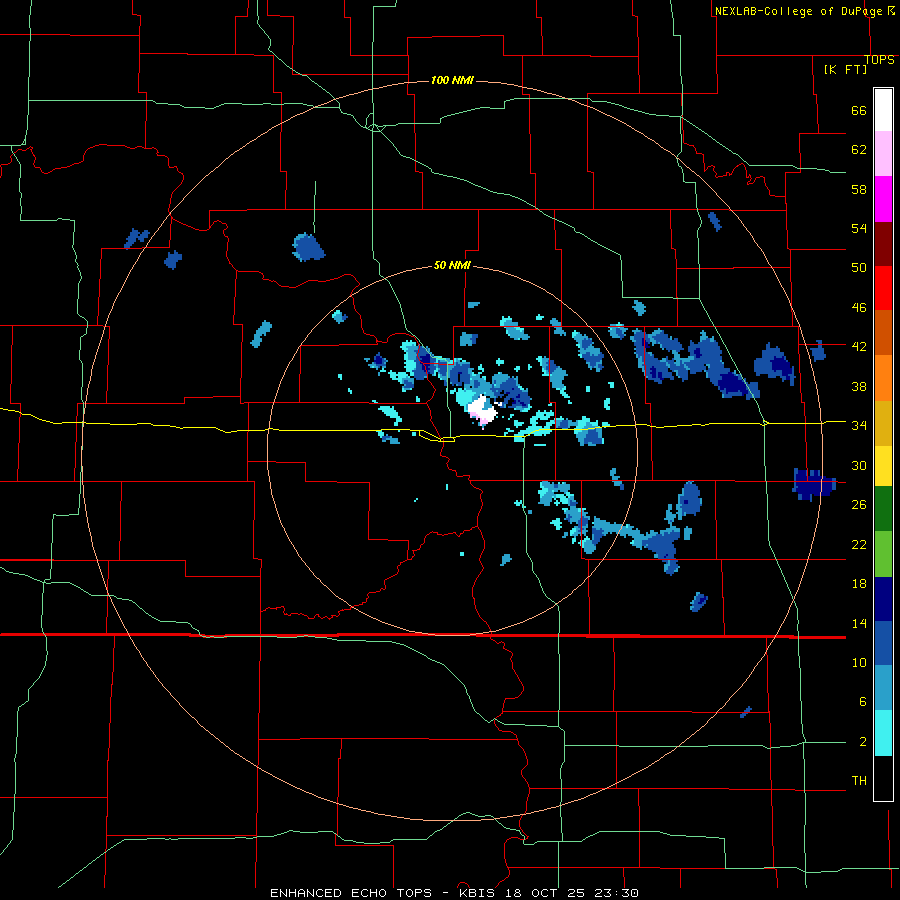The image size is (900, 900).
Task: Click the "TH" threshold label
Action: tap(859, 781)
